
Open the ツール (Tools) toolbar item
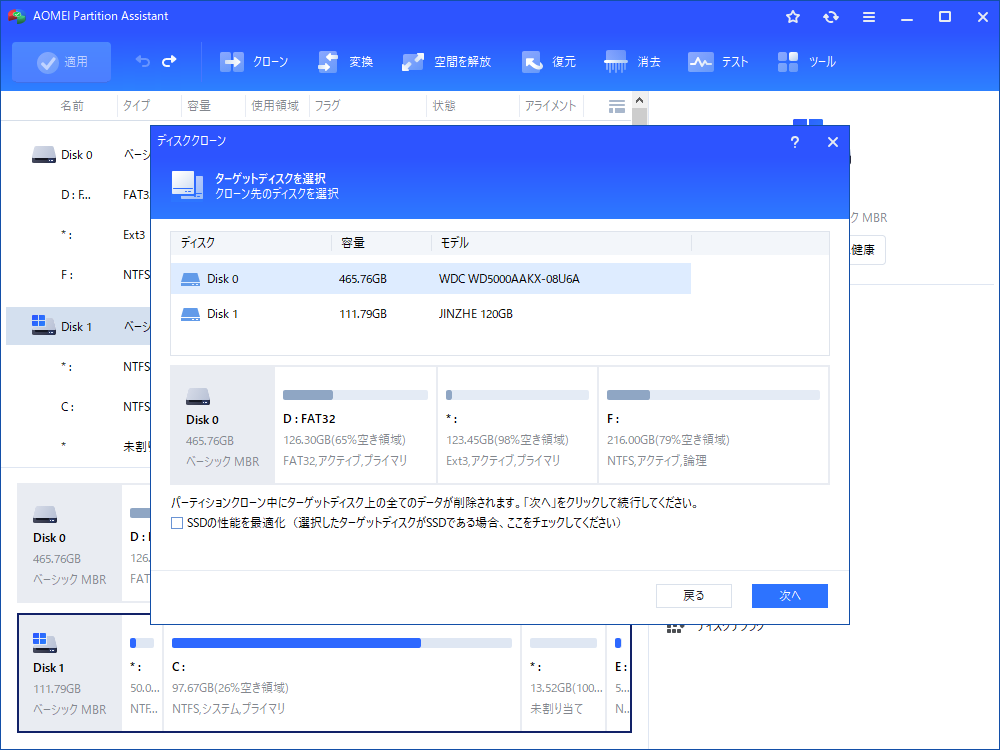(806, 62)
